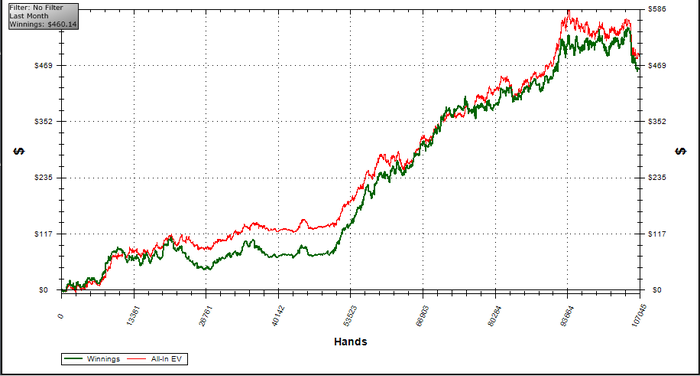This screenshot has height=376, width=700.
Task: Click the '13381' x-axis tick label
Action: coord(133,315)
